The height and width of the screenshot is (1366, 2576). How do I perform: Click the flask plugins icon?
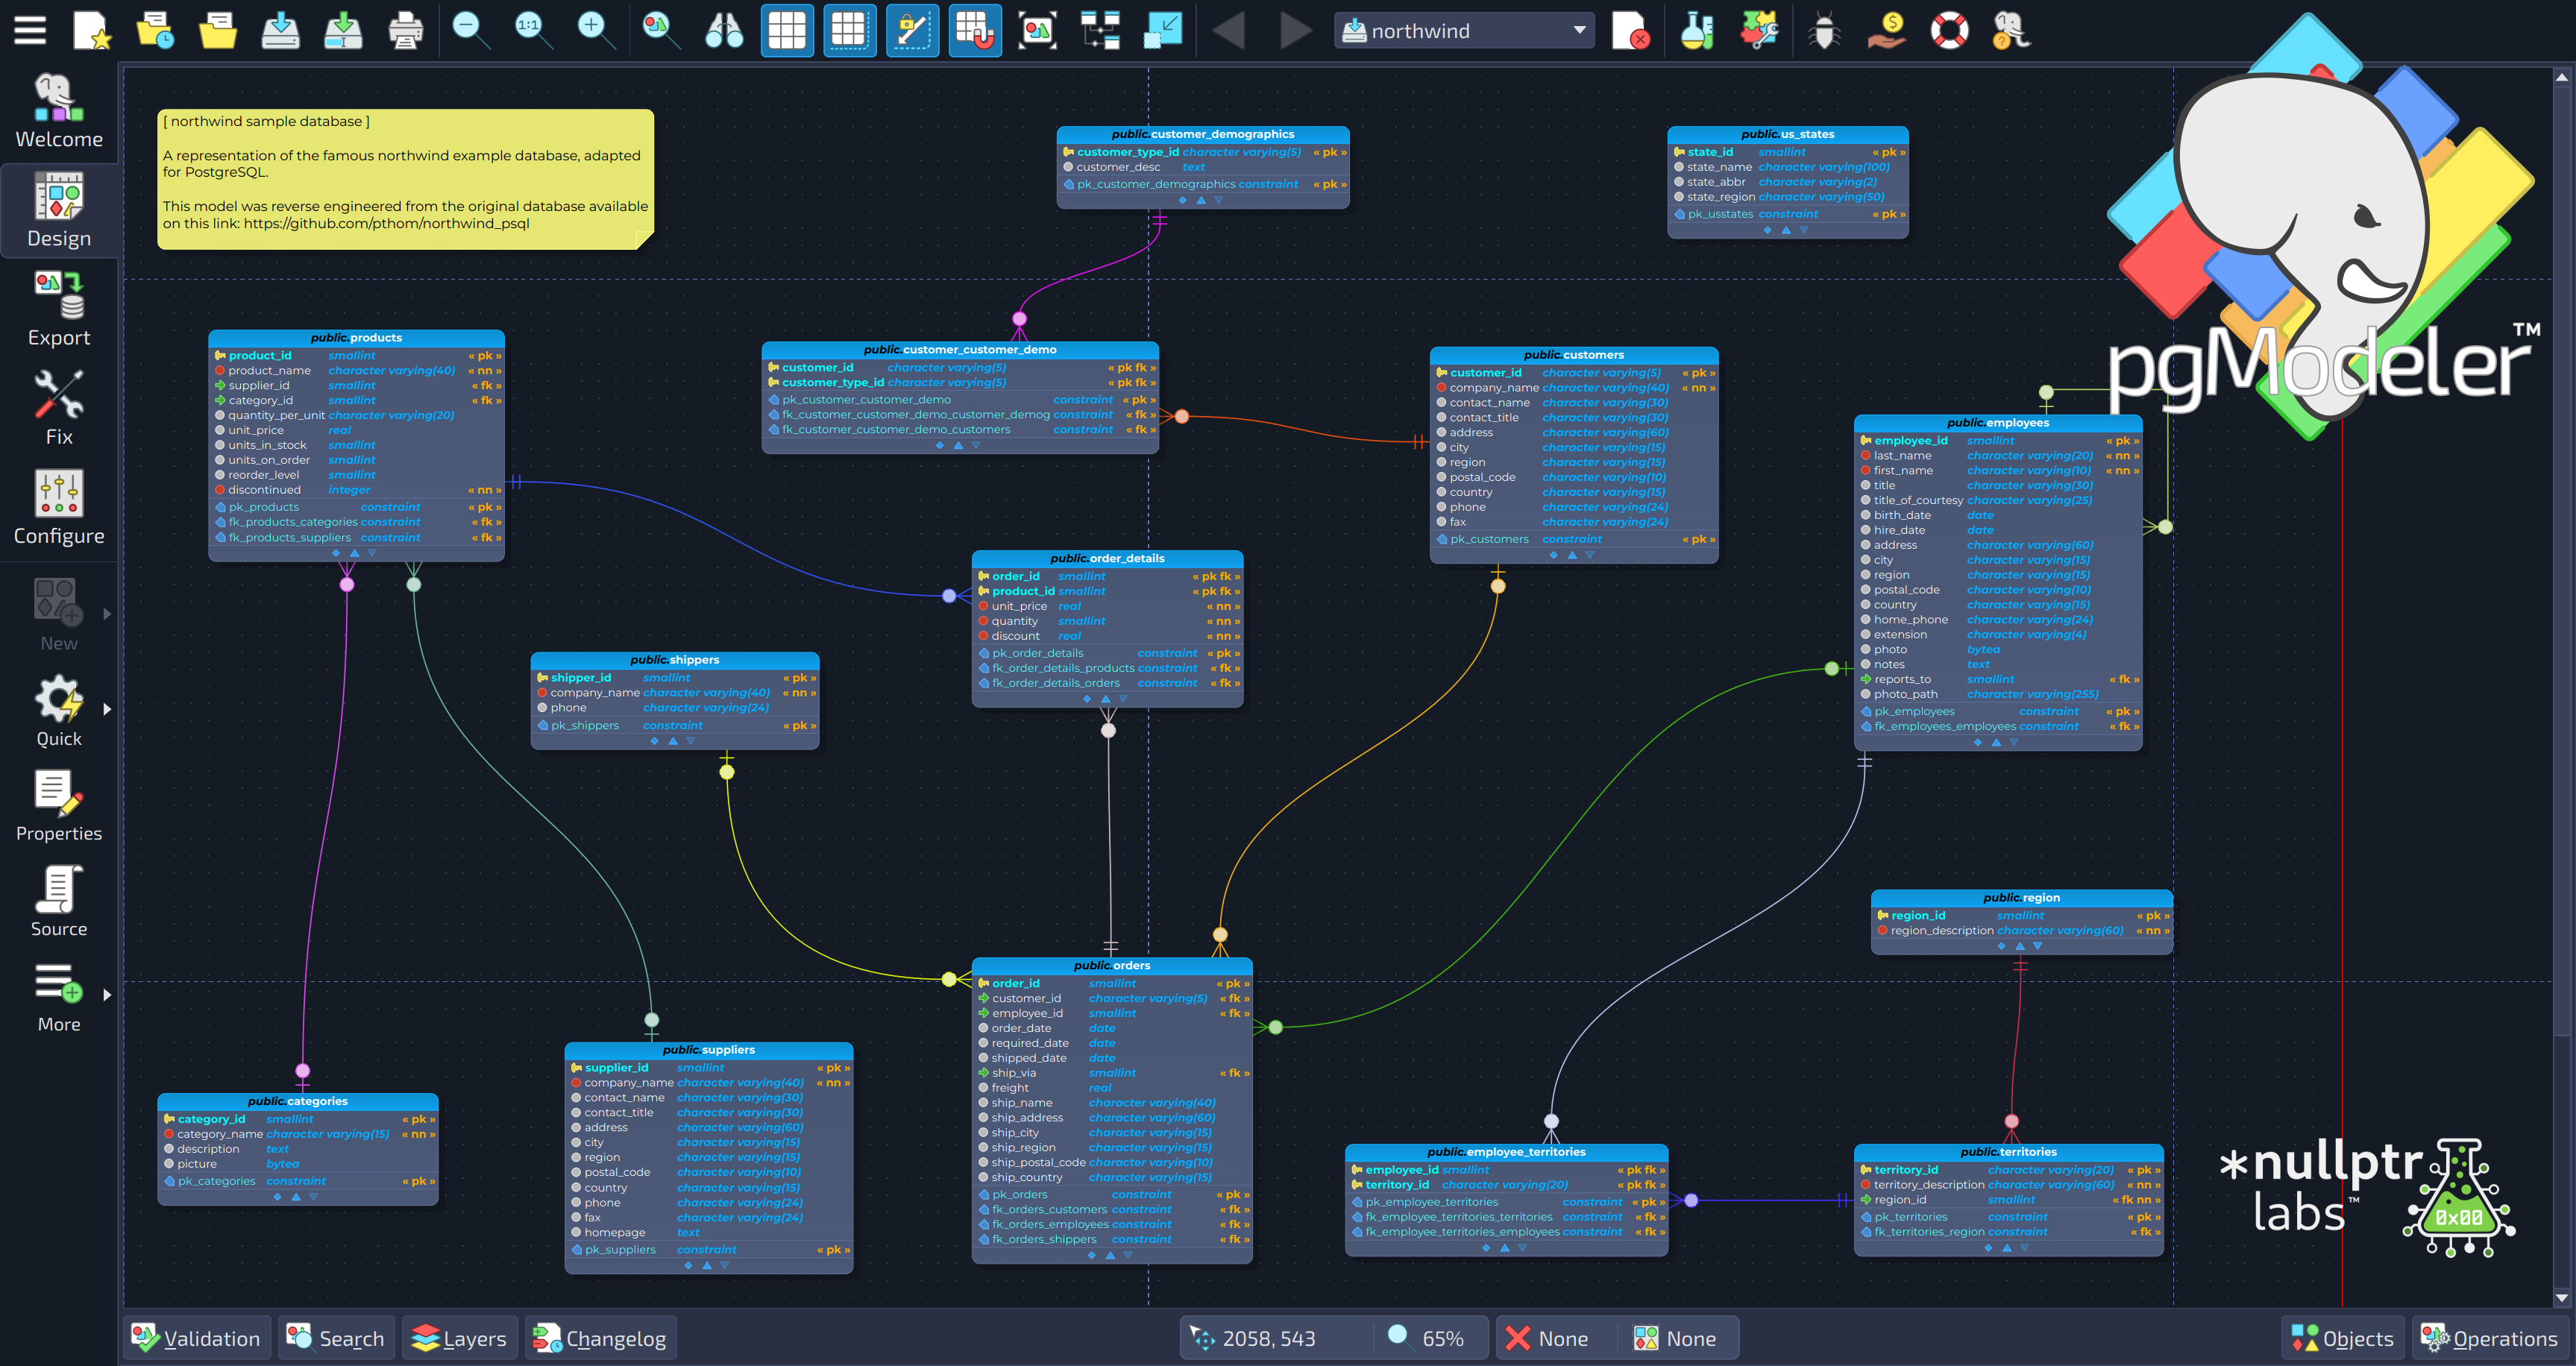tap(1697, 30)
